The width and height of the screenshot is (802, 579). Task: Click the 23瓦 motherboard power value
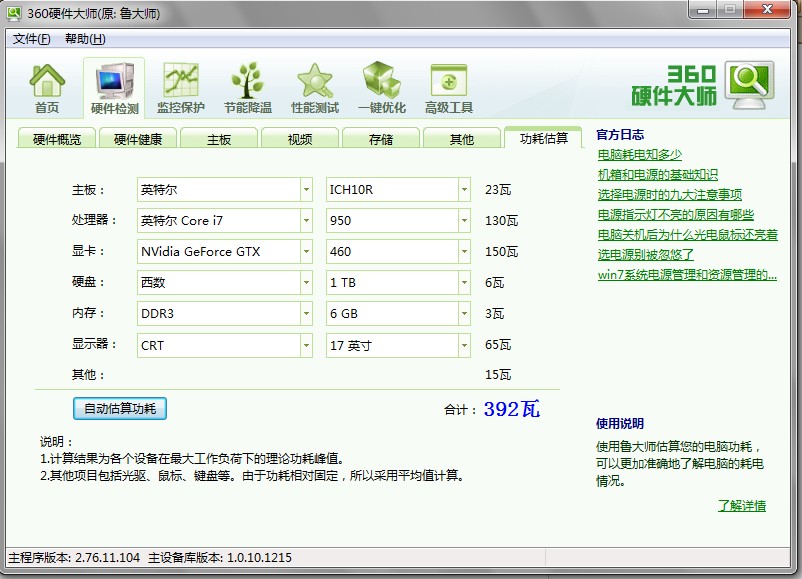click(498, 190)
